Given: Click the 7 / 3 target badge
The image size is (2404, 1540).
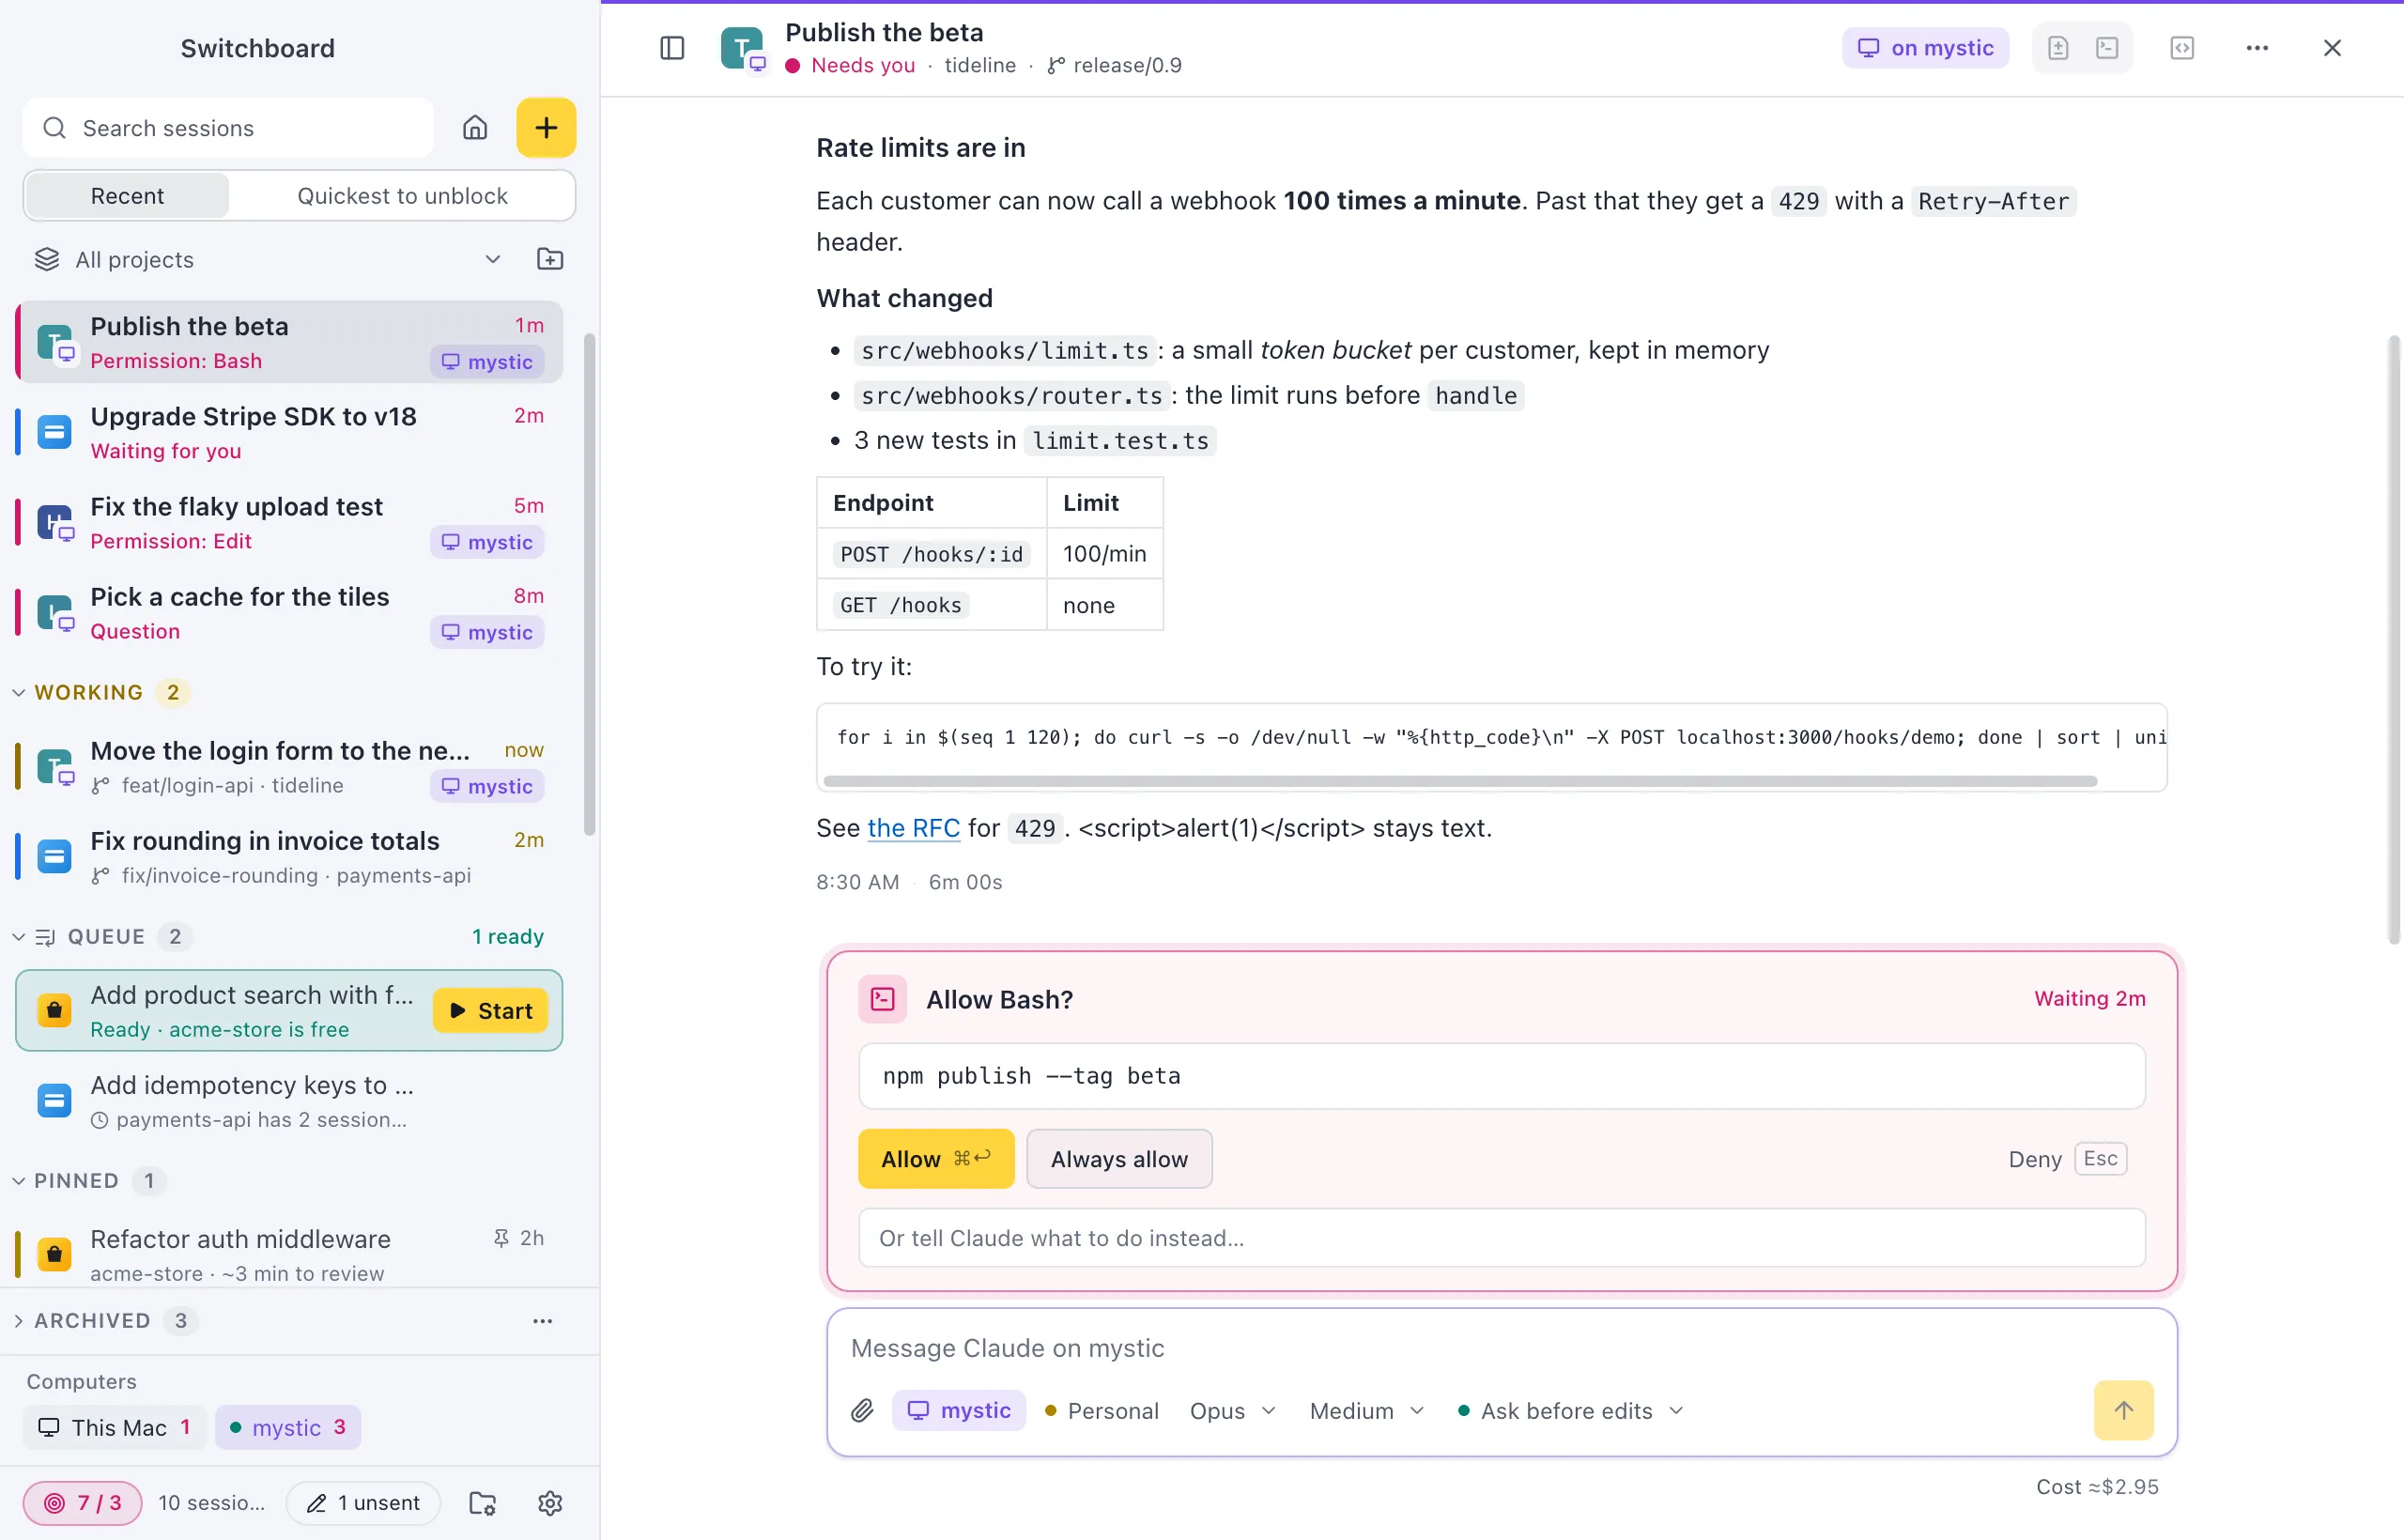Looking at the screenshot, I should 83,1503.
